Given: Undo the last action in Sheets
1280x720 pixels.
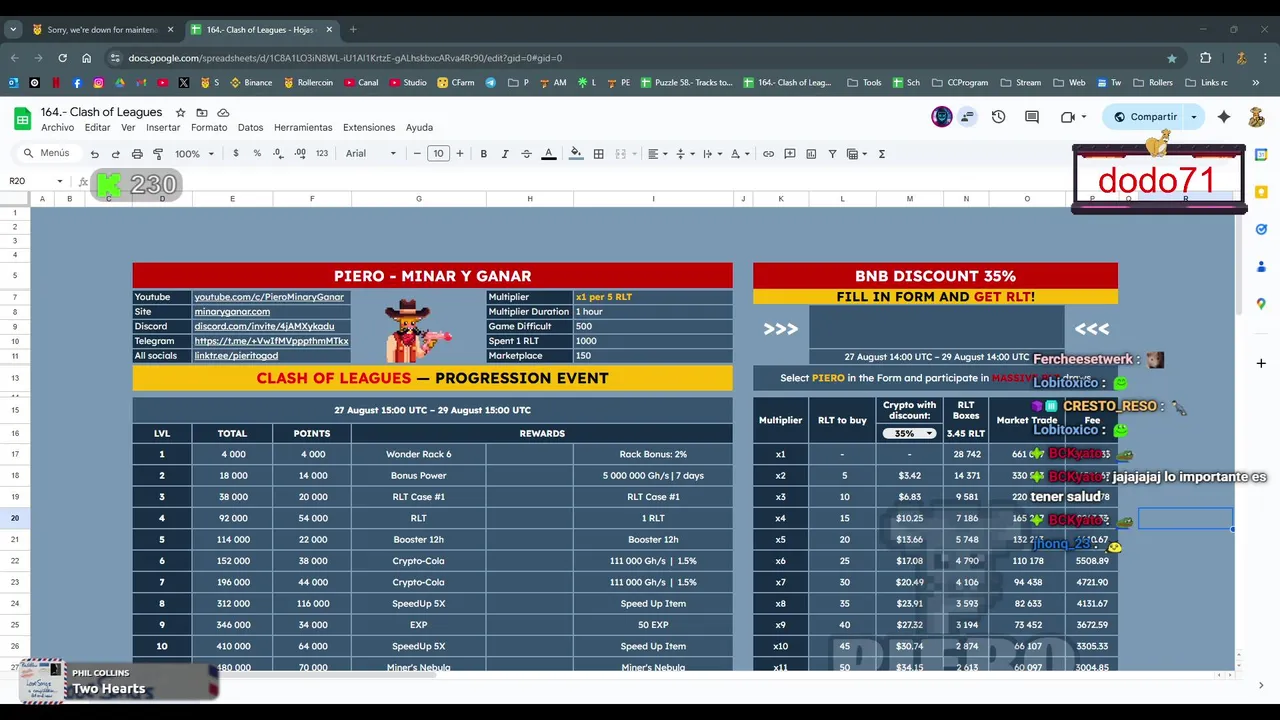Looking at the screenshot, I should [94, 154].
